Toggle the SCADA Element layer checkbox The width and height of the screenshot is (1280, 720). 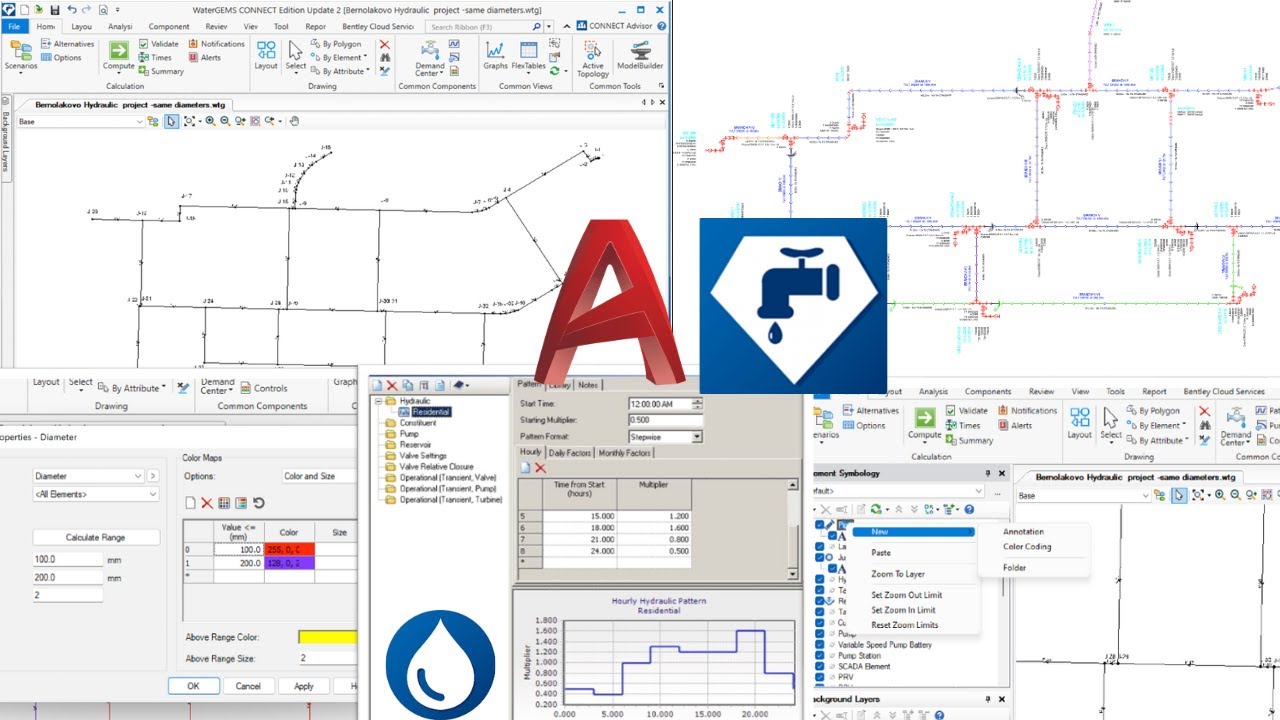820,666
